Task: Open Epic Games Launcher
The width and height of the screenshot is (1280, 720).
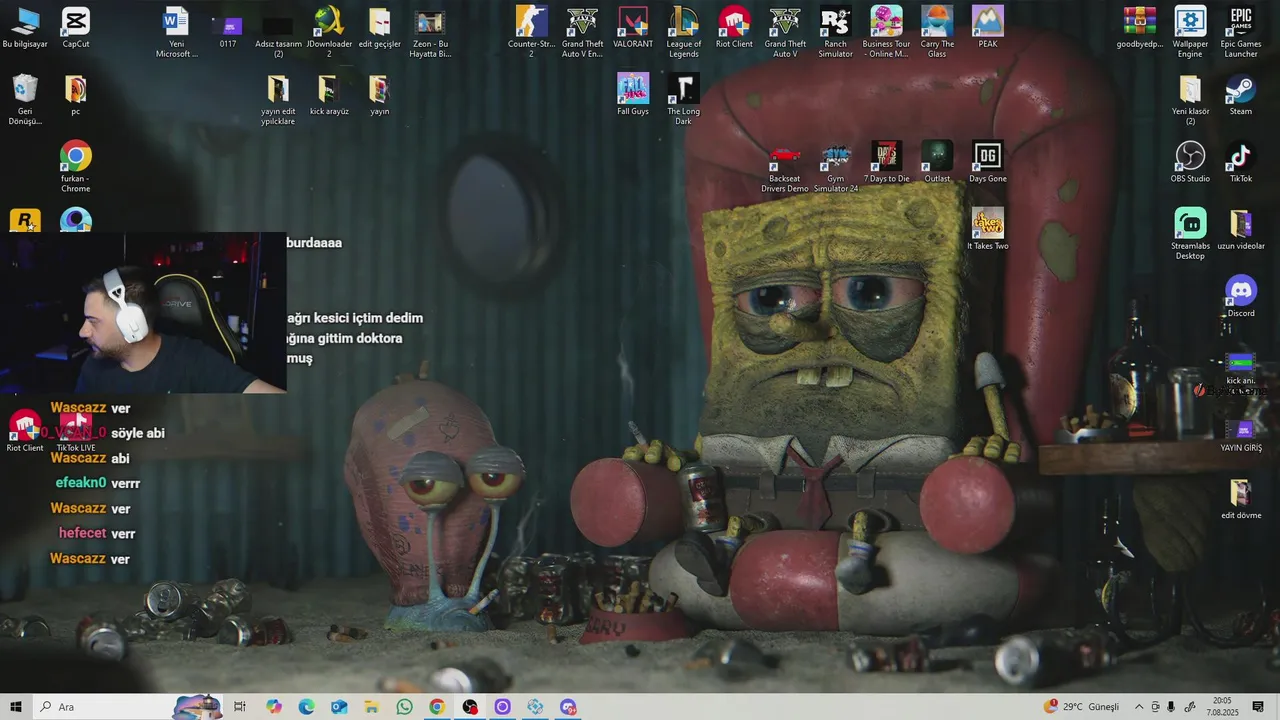Action: (1241, 33)
